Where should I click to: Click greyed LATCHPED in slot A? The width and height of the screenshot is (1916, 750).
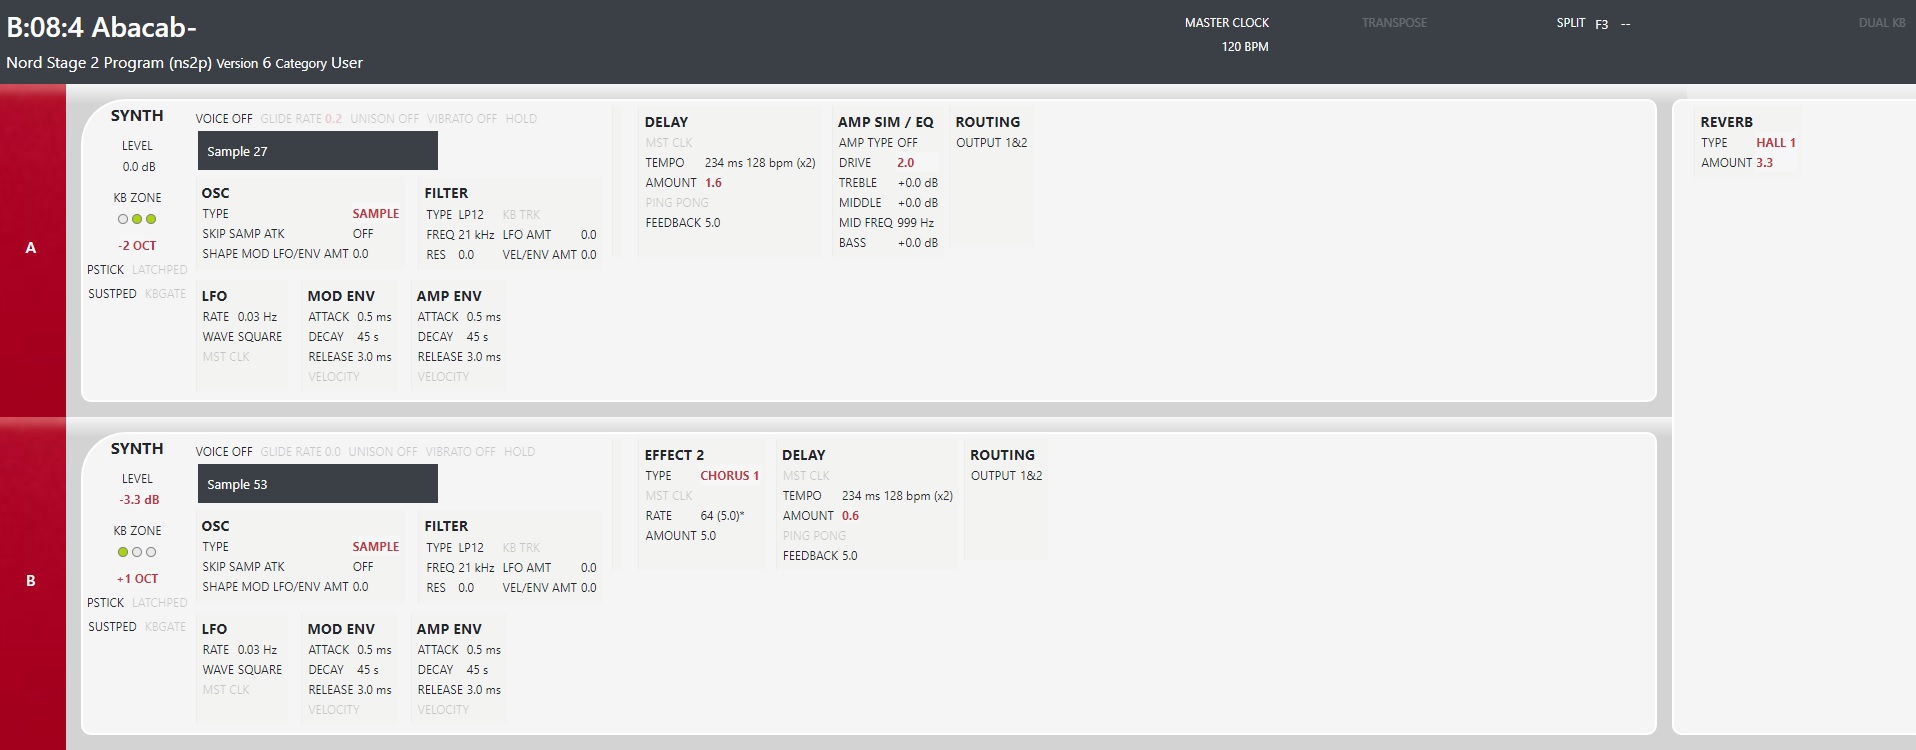[159, 270]
